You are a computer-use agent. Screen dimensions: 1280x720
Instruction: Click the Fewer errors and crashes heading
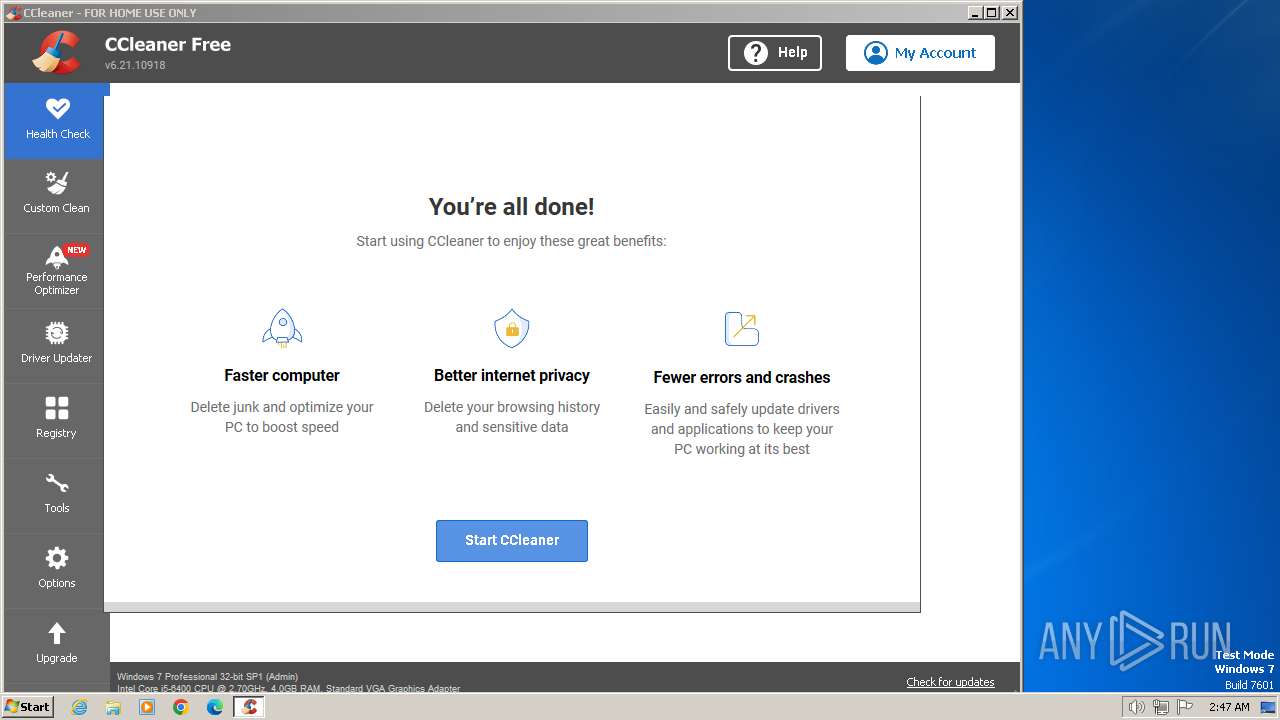click(742, 378)
